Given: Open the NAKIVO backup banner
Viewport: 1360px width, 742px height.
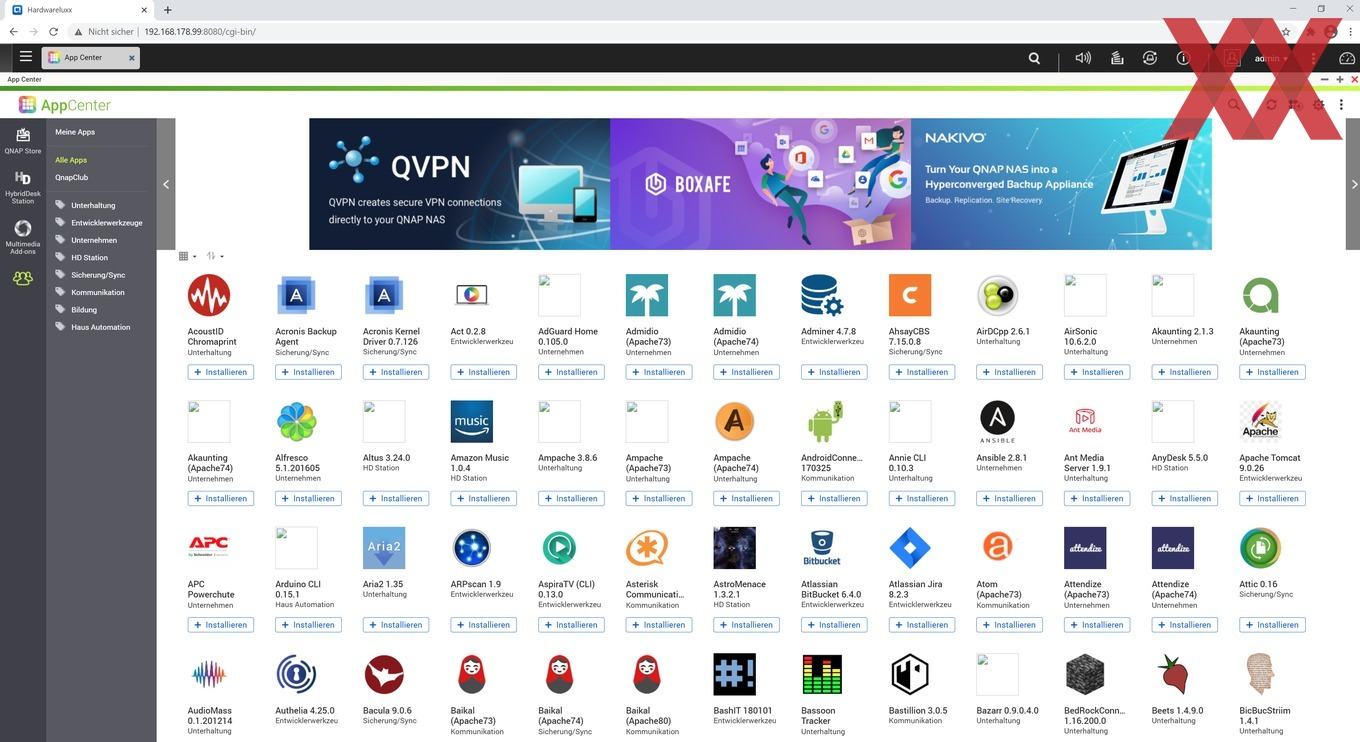Looking at the screenshot, I should click(1061, 184).
